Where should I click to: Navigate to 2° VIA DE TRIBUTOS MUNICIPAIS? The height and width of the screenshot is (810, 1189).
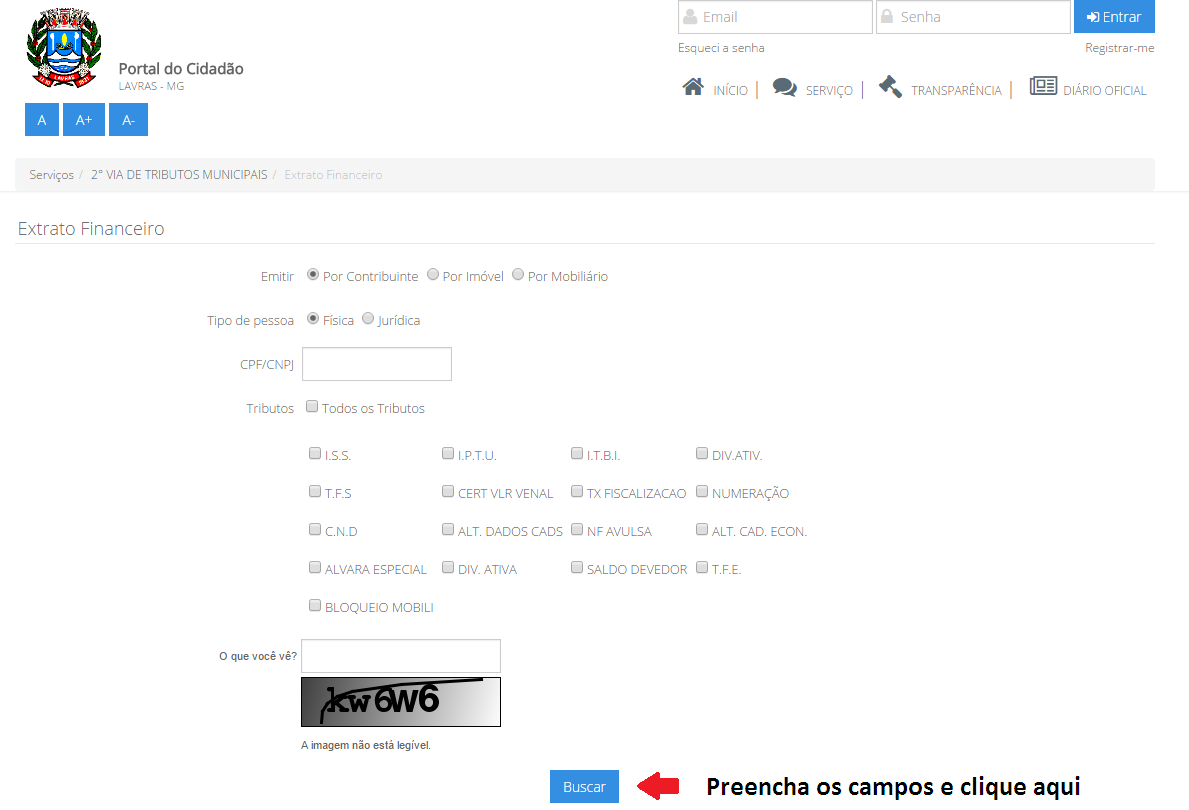(x=178, y=174)
